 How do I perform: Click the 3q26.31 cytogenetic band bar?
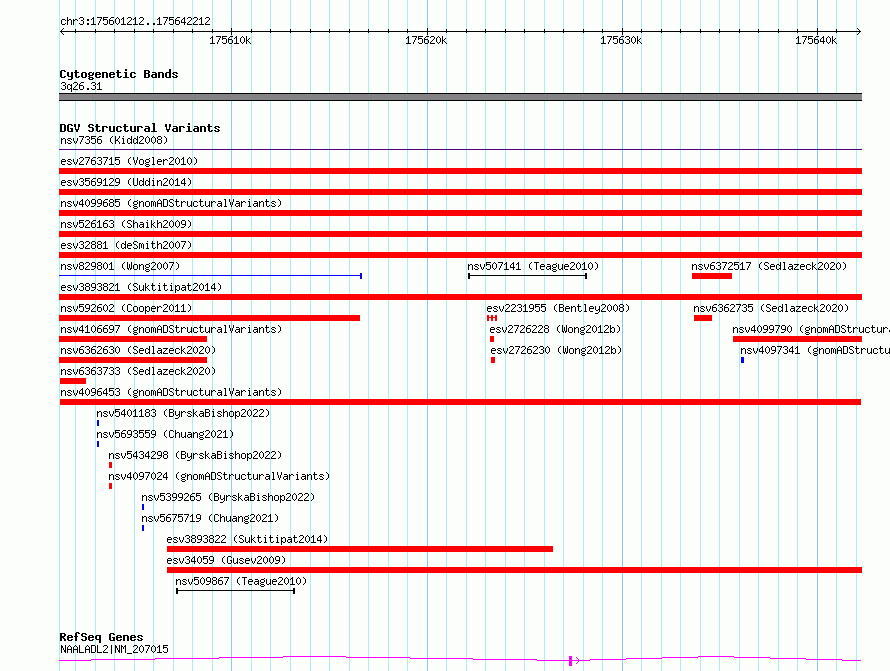(x=460, y=97)
